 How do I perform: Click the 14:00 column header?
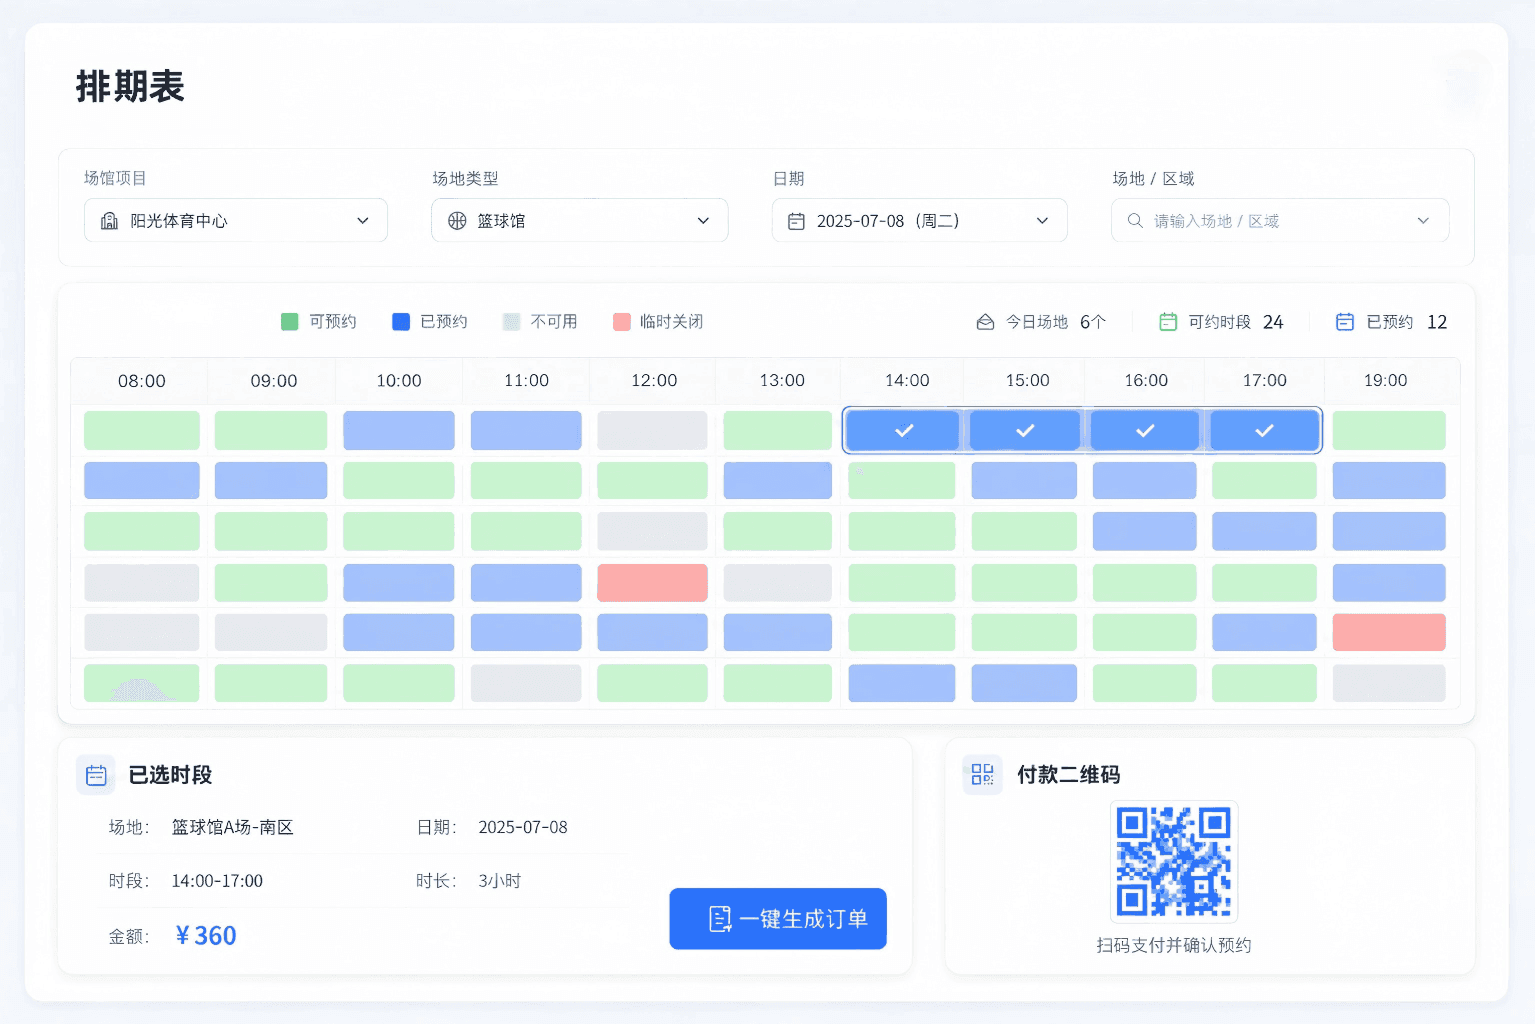[x=907, y=381]
